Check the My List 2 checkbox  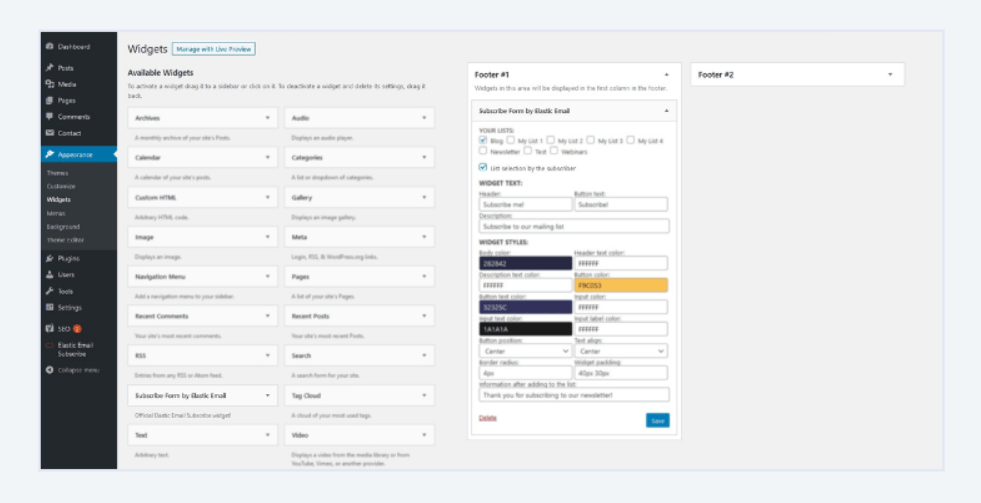click(551, 140)
